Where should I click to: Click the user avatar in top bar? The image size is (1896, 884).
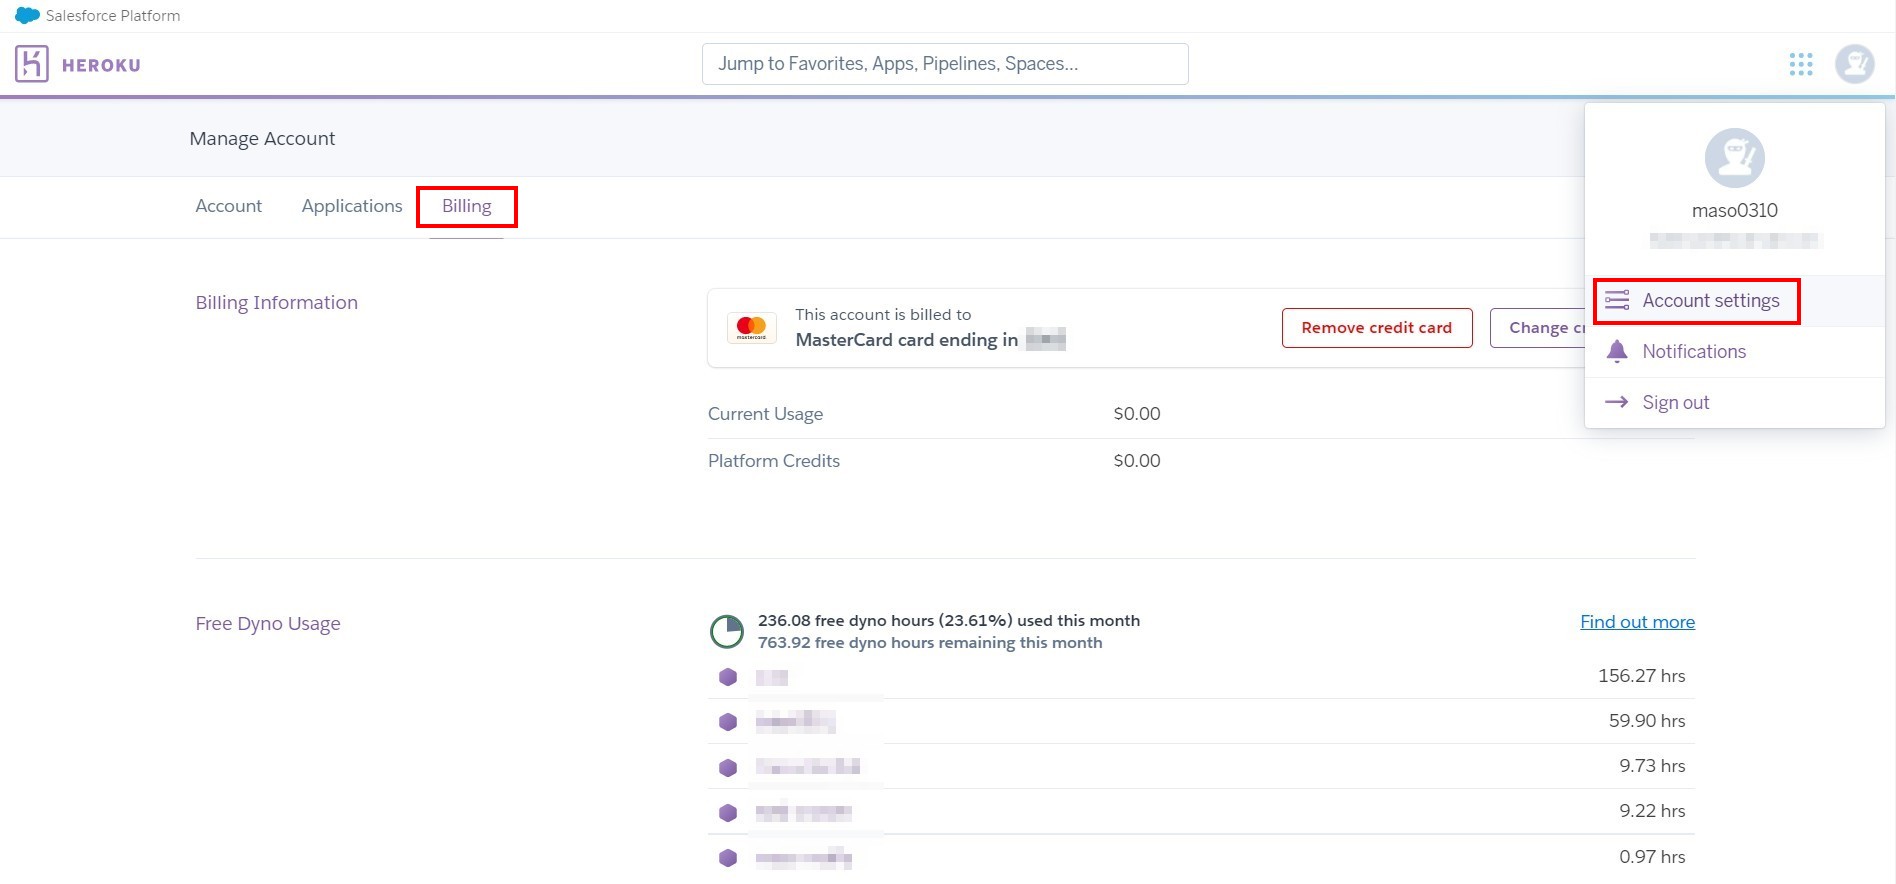coord(1854,64)
